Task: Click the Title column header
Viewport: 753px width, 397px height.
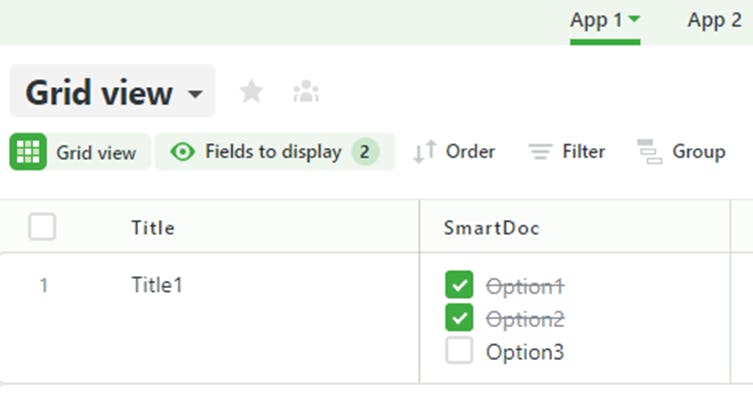Action: click(x=153, y=228)
